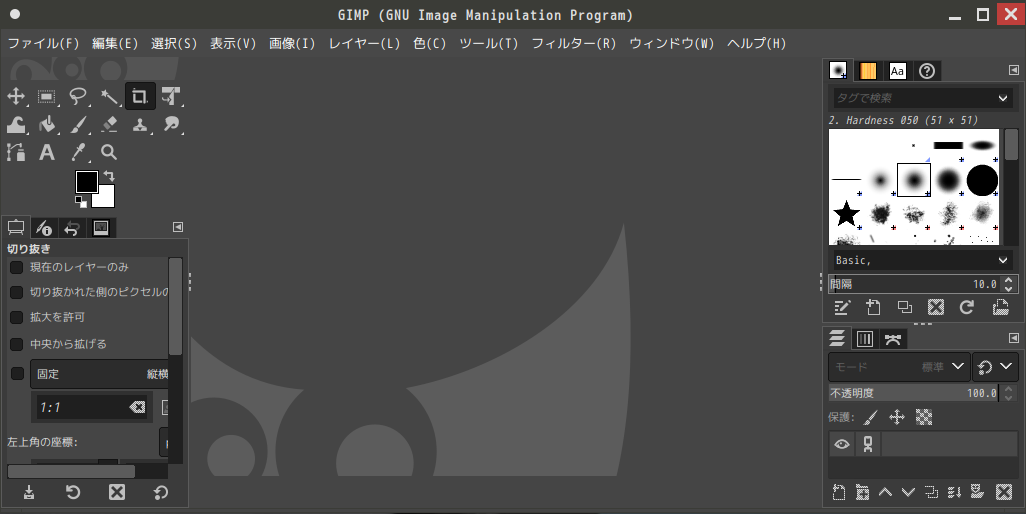Toggle lock position and size
This screenshot has width=1026, height=514.
pyautogui.click(x=897, y=417)
